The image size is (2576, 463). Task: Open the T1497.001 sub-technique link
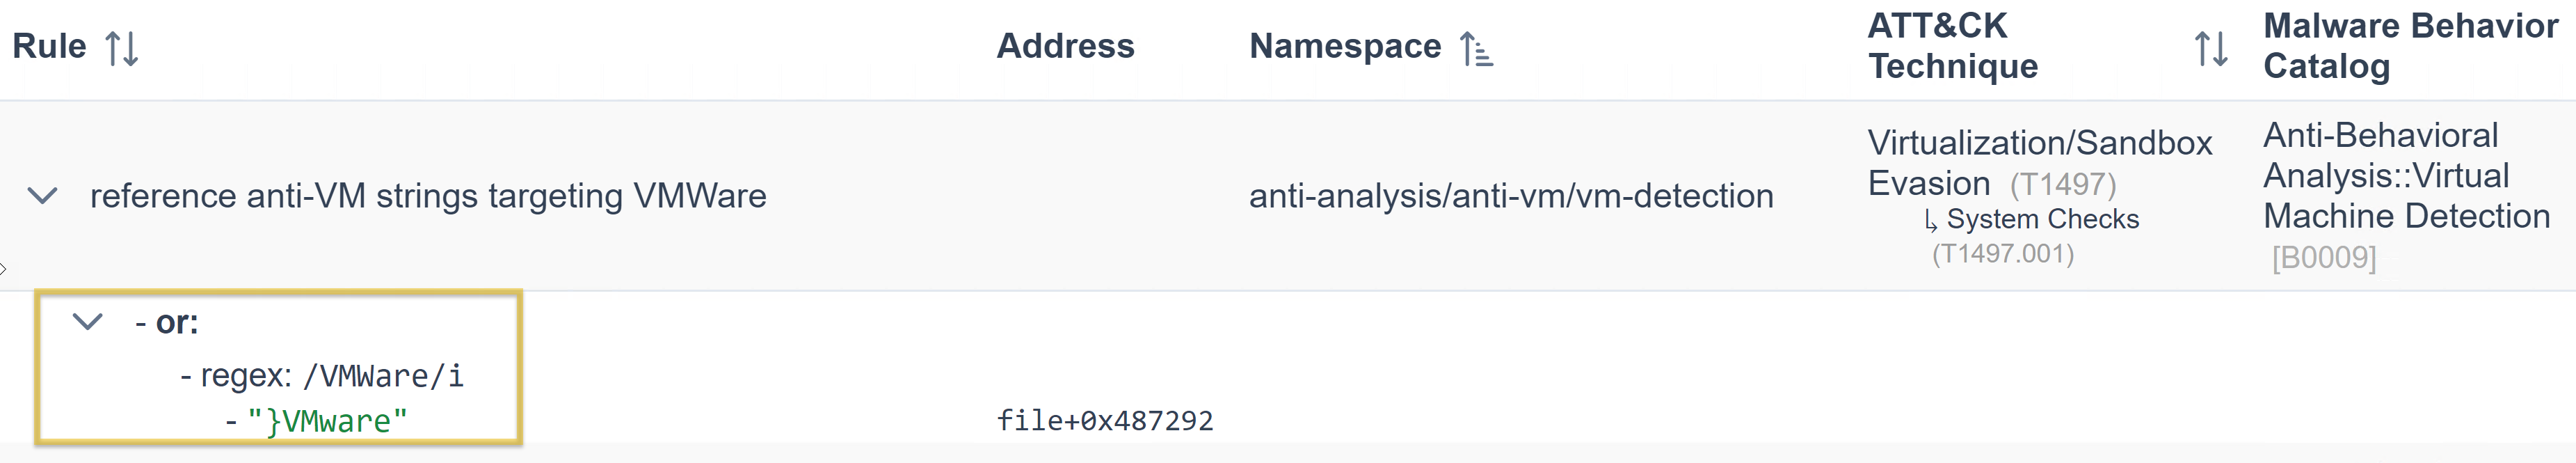click(2002, 254)
